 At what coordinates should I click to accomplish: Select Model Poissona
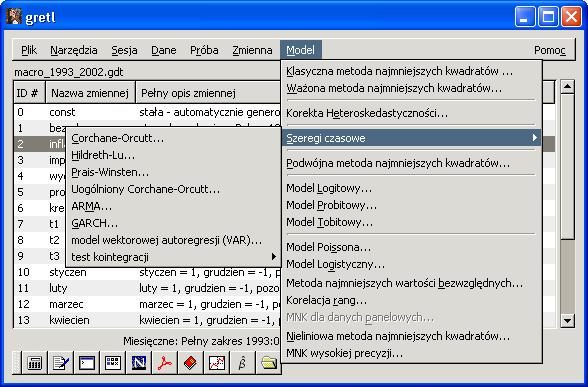411,248
